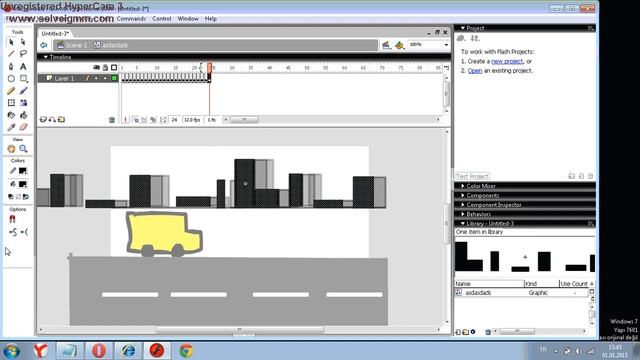This screenshot has height=360, width=640.
Task: Activate the Zoom magnifier tool
Action: [x=23, y=149]
